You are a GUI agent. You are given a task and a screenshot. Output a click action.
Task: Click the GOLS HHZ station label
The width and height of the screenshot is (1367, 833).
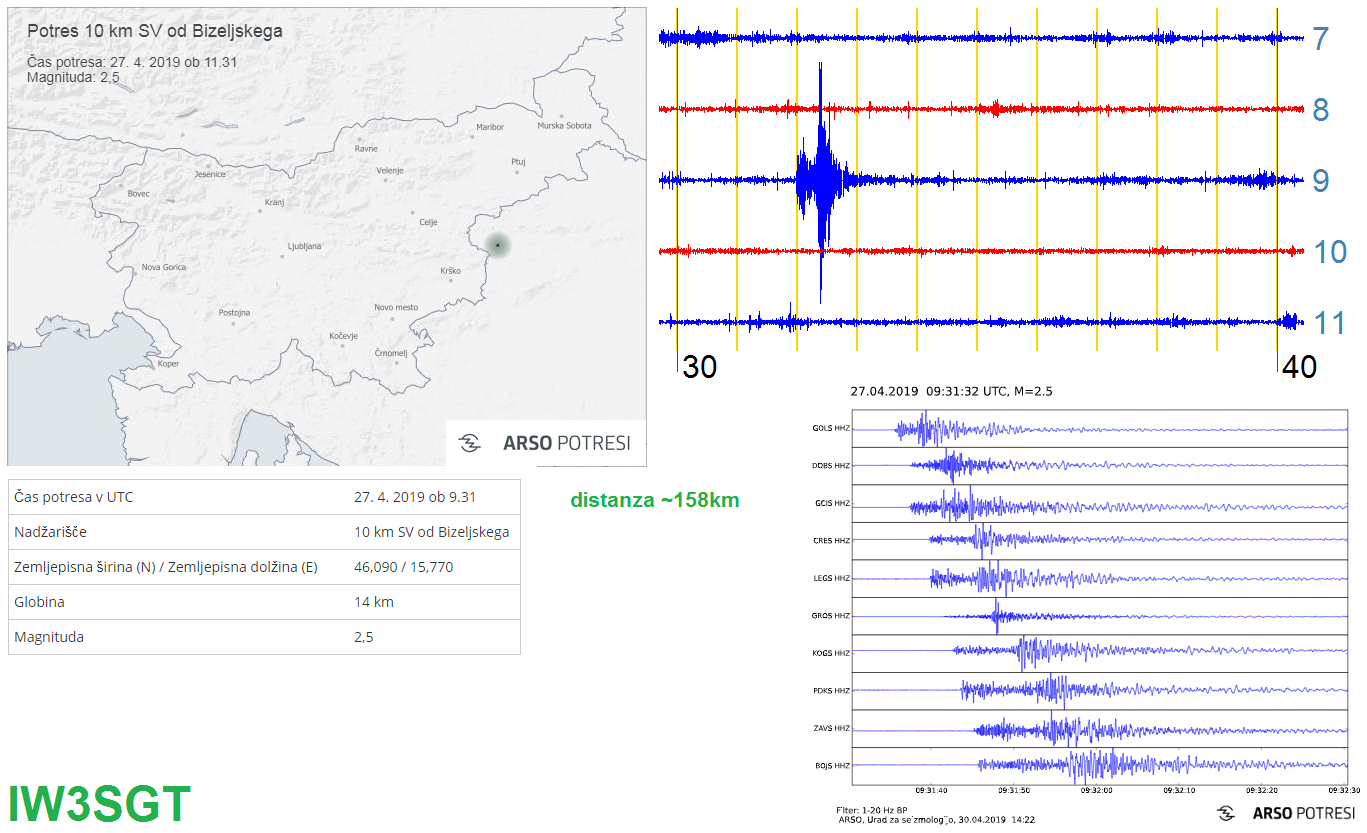point(831,428)
